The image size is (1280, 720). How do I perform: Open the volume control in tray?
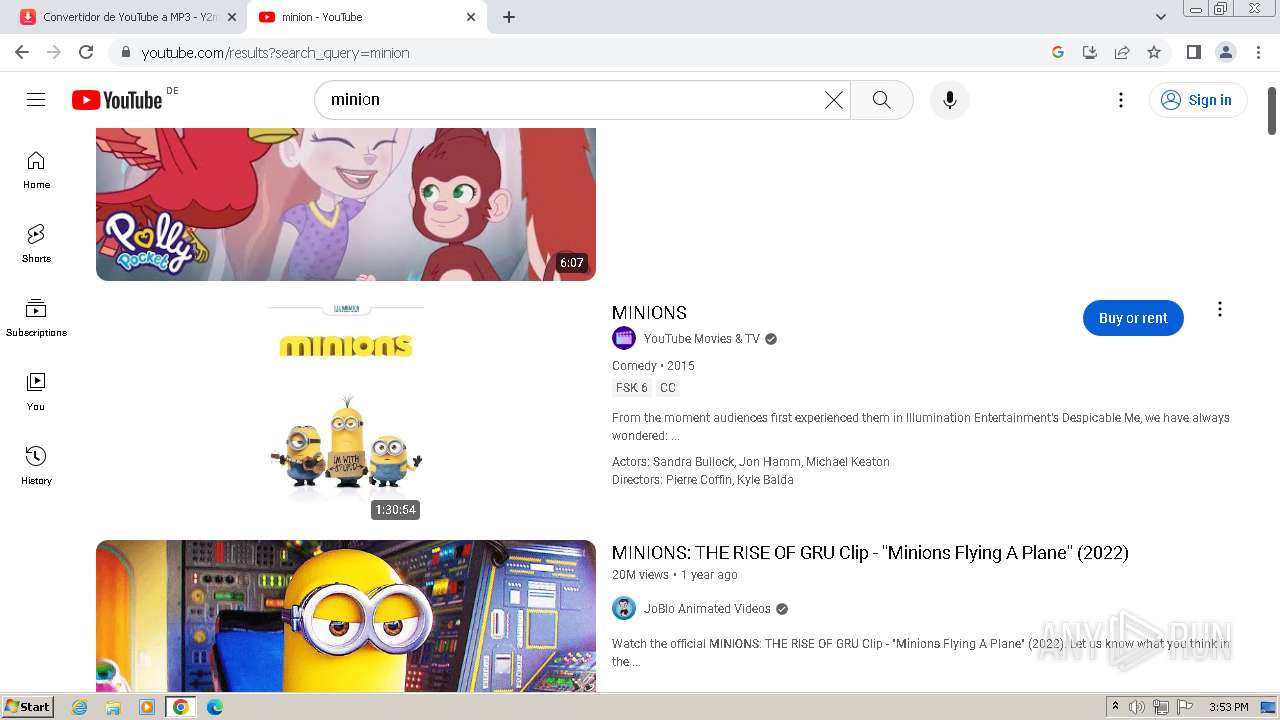click(1137, 707)
